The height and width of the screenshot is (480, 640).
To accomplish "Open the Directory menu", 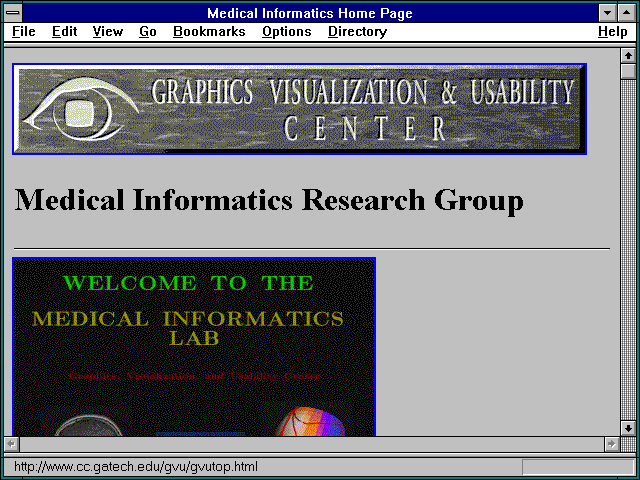I will 358,32.
